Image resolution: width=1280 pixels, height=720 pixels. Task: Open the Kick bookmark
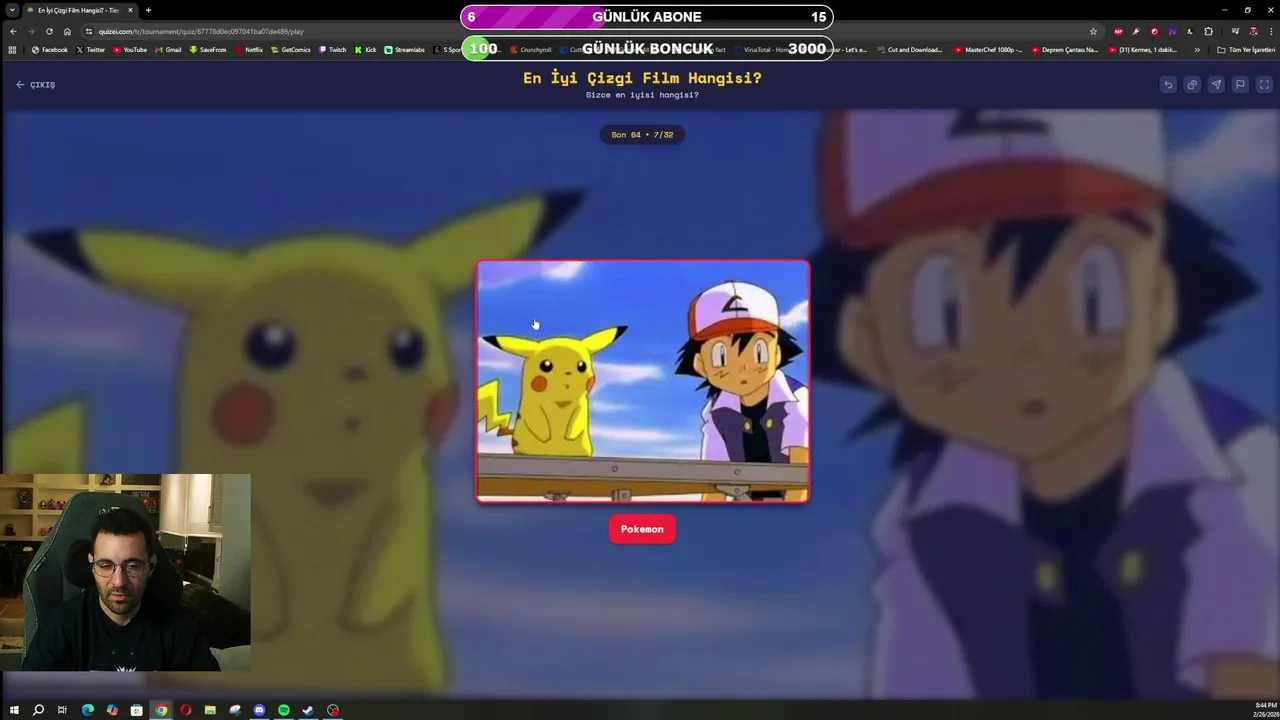366,49
